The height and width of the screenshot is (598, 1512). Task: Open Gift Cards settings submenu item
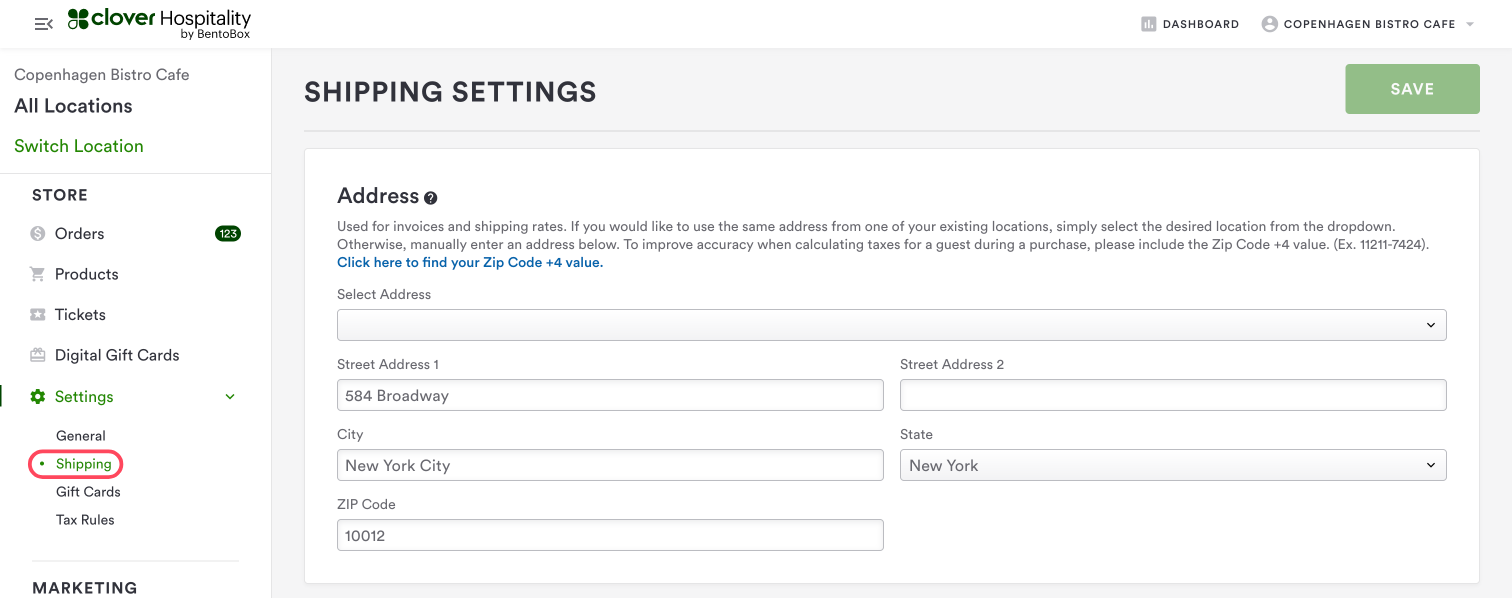(88, 492)
